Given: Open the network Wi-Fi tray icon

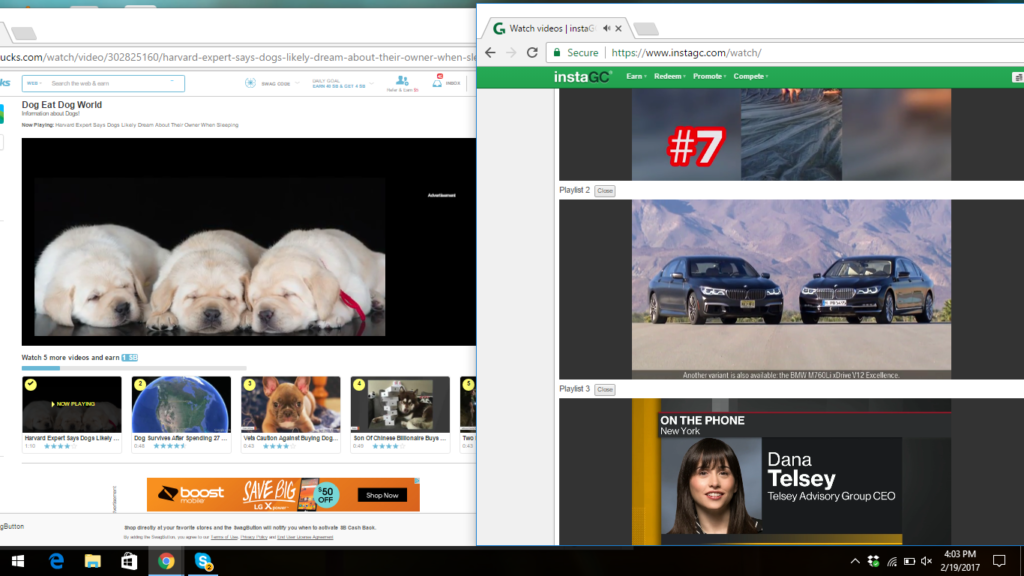Looking at the screenshot, I should pos(891,562).
